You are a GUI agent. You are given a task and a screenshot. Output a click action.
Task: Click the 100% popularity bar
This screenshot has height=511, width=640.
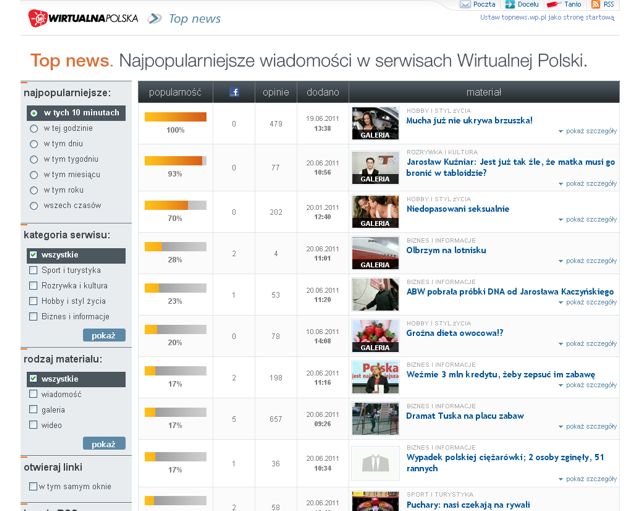point(176,117)
